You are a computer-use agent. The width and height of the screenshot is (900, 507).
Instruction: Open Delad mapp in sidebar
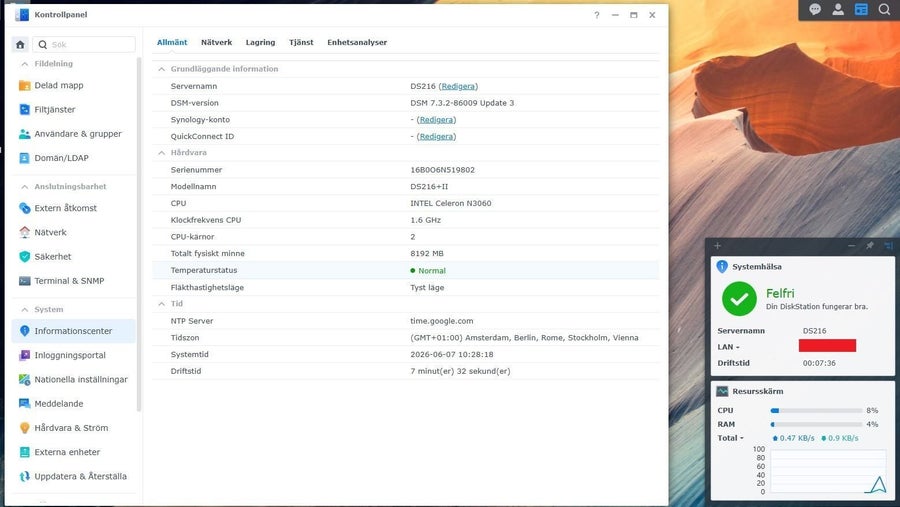click(x=73, y=86)
